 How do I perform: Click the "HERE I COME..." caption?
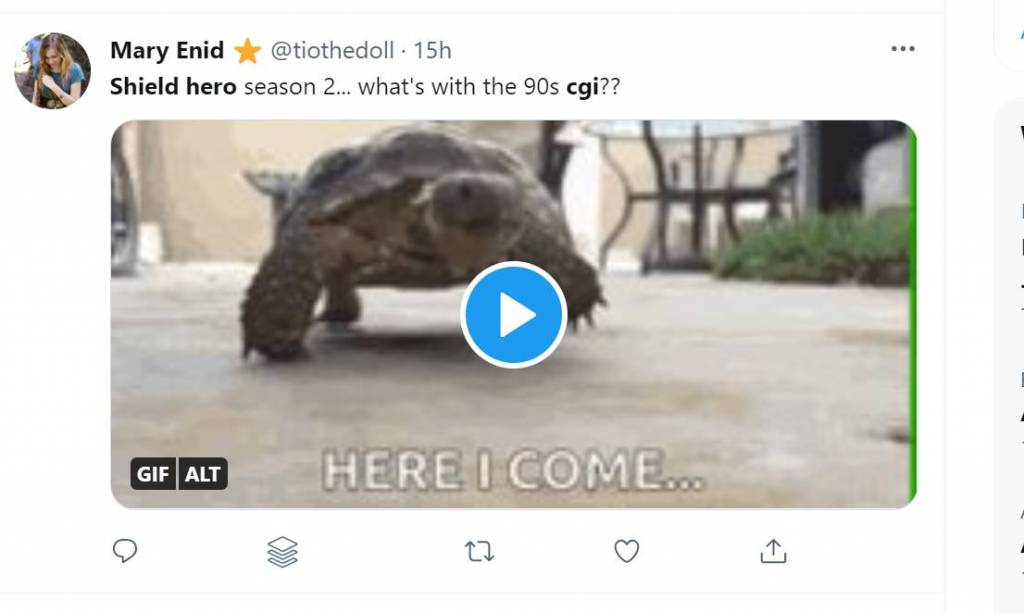tap(513, 470)
